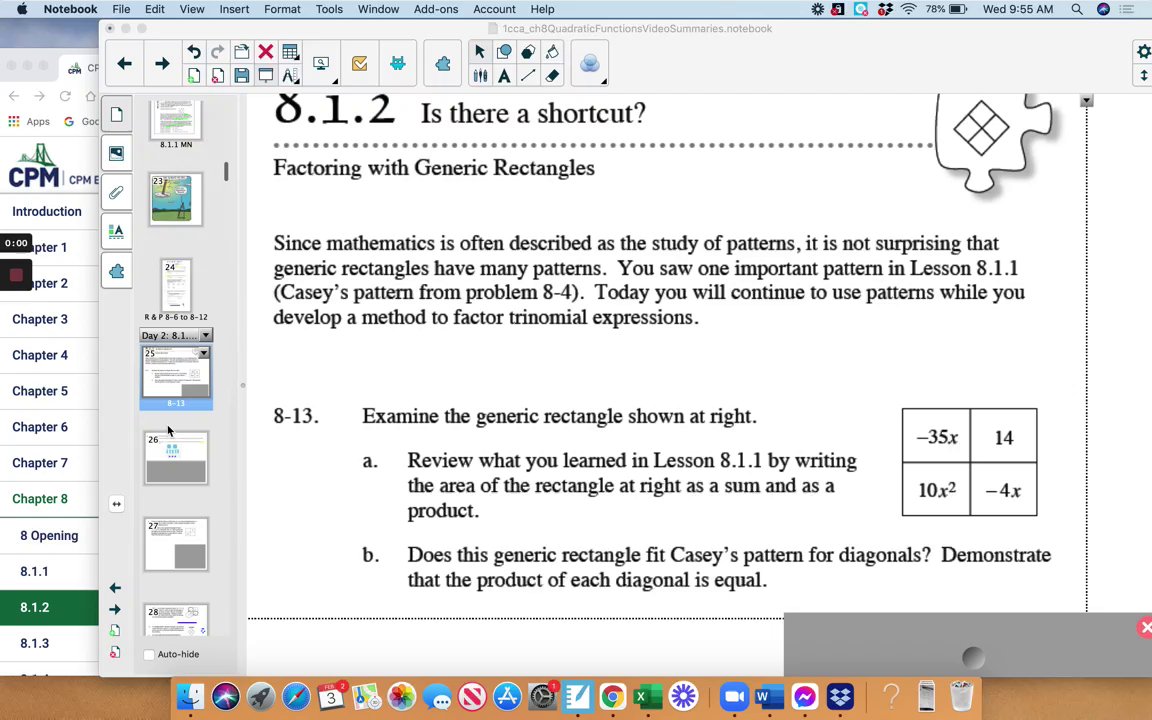Select page 27 thumbnail

click(x=176, y=544)
